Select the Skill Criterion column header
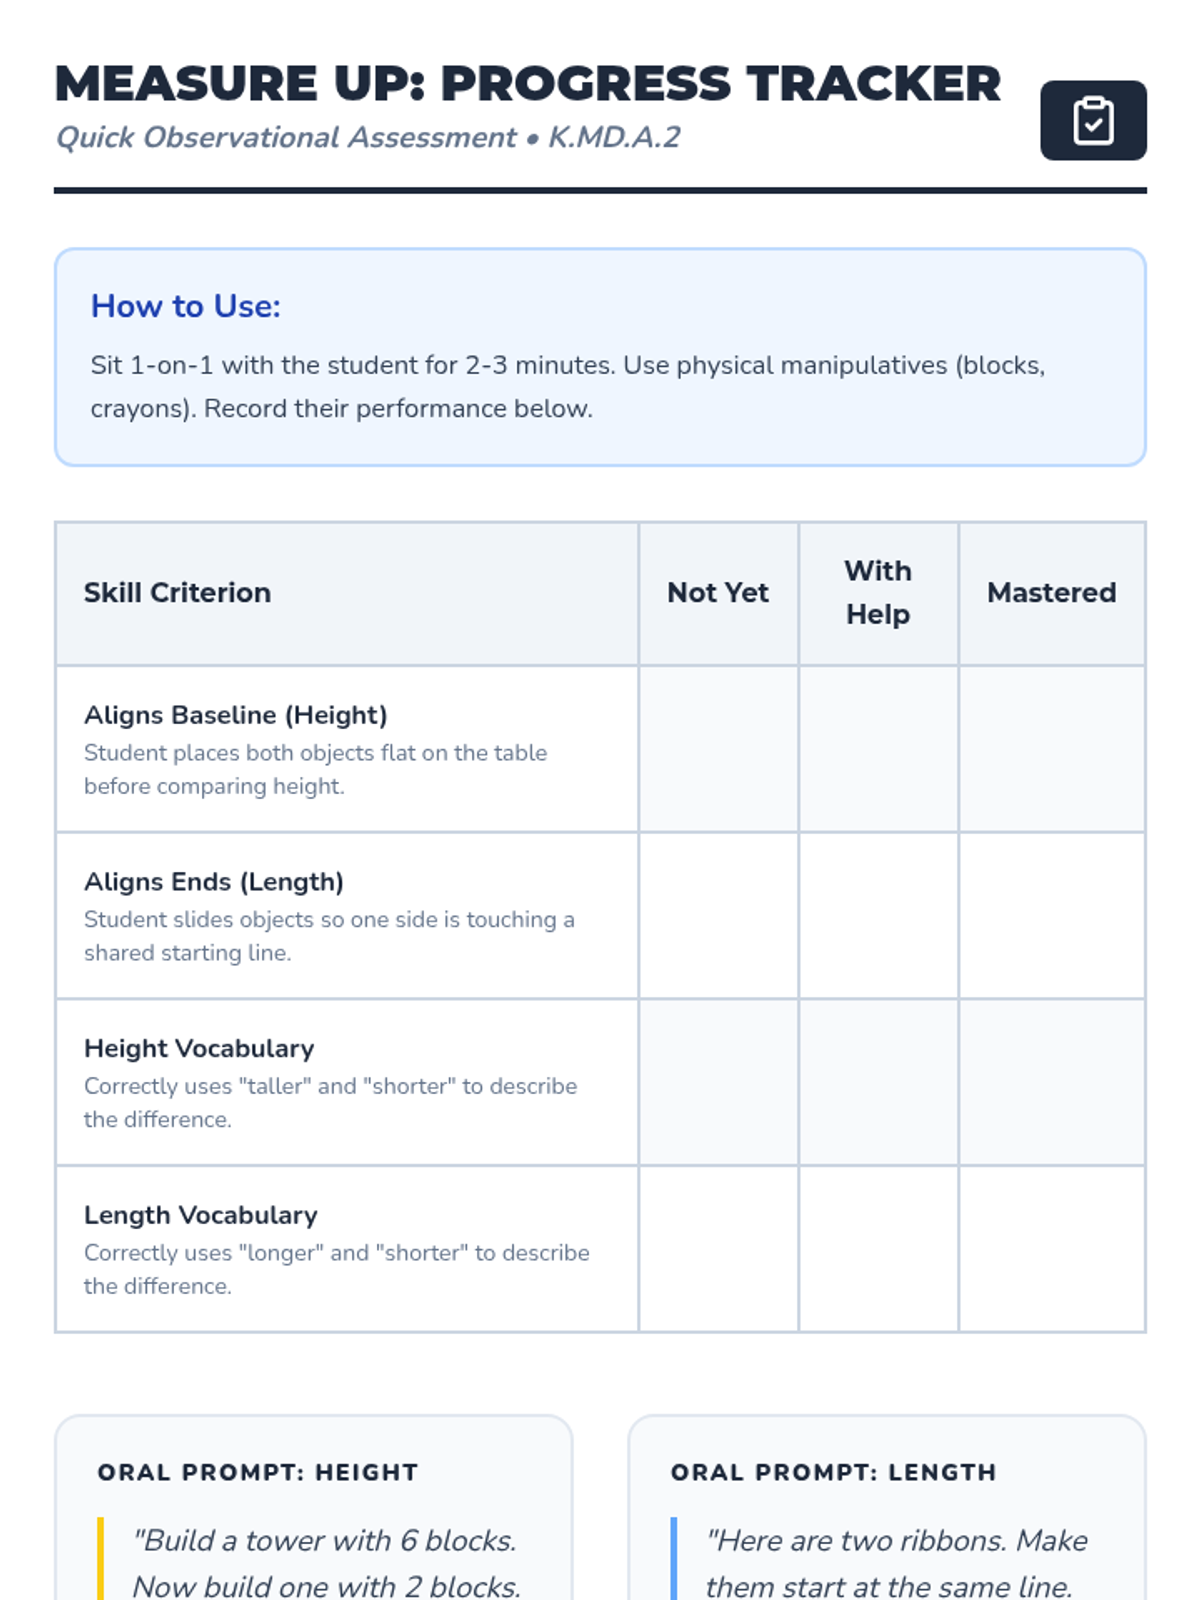1200x1600 pixels. pyautogui.click(x=177, y=593)
